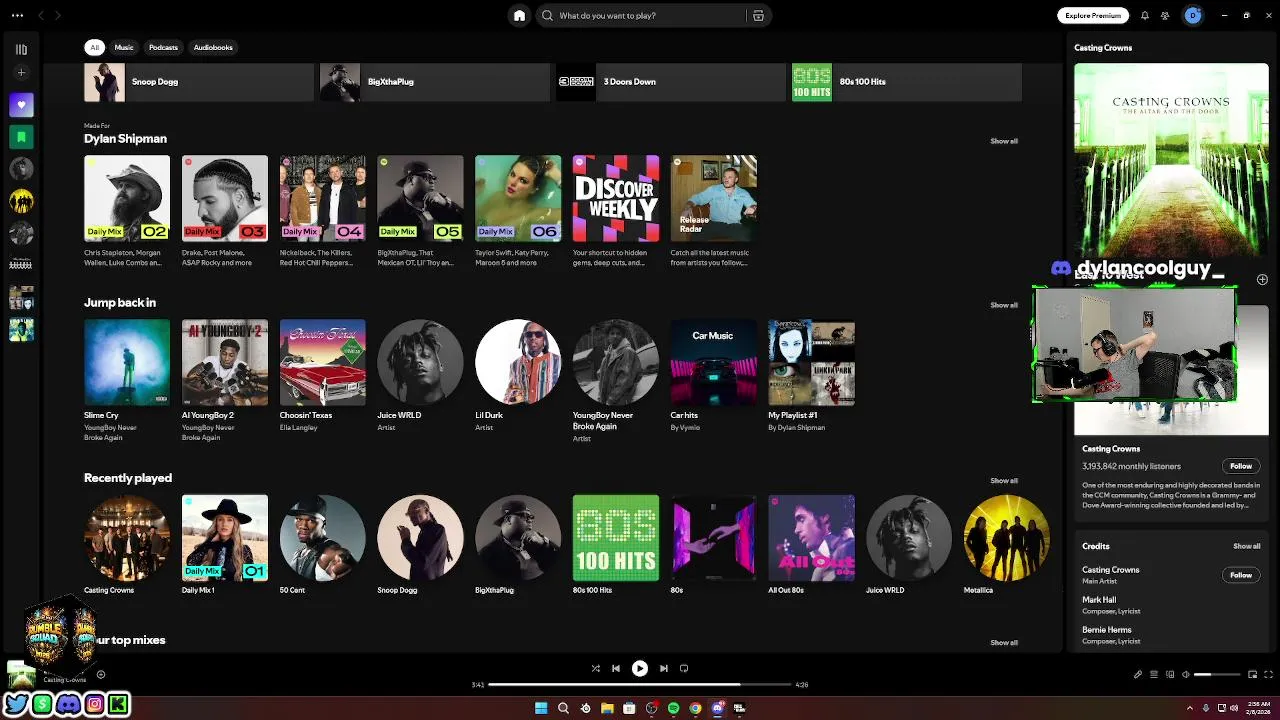1280x720 pixels.
Task: Open Discord icon in bottom-left overlay
Action: [x=68, y=705]
